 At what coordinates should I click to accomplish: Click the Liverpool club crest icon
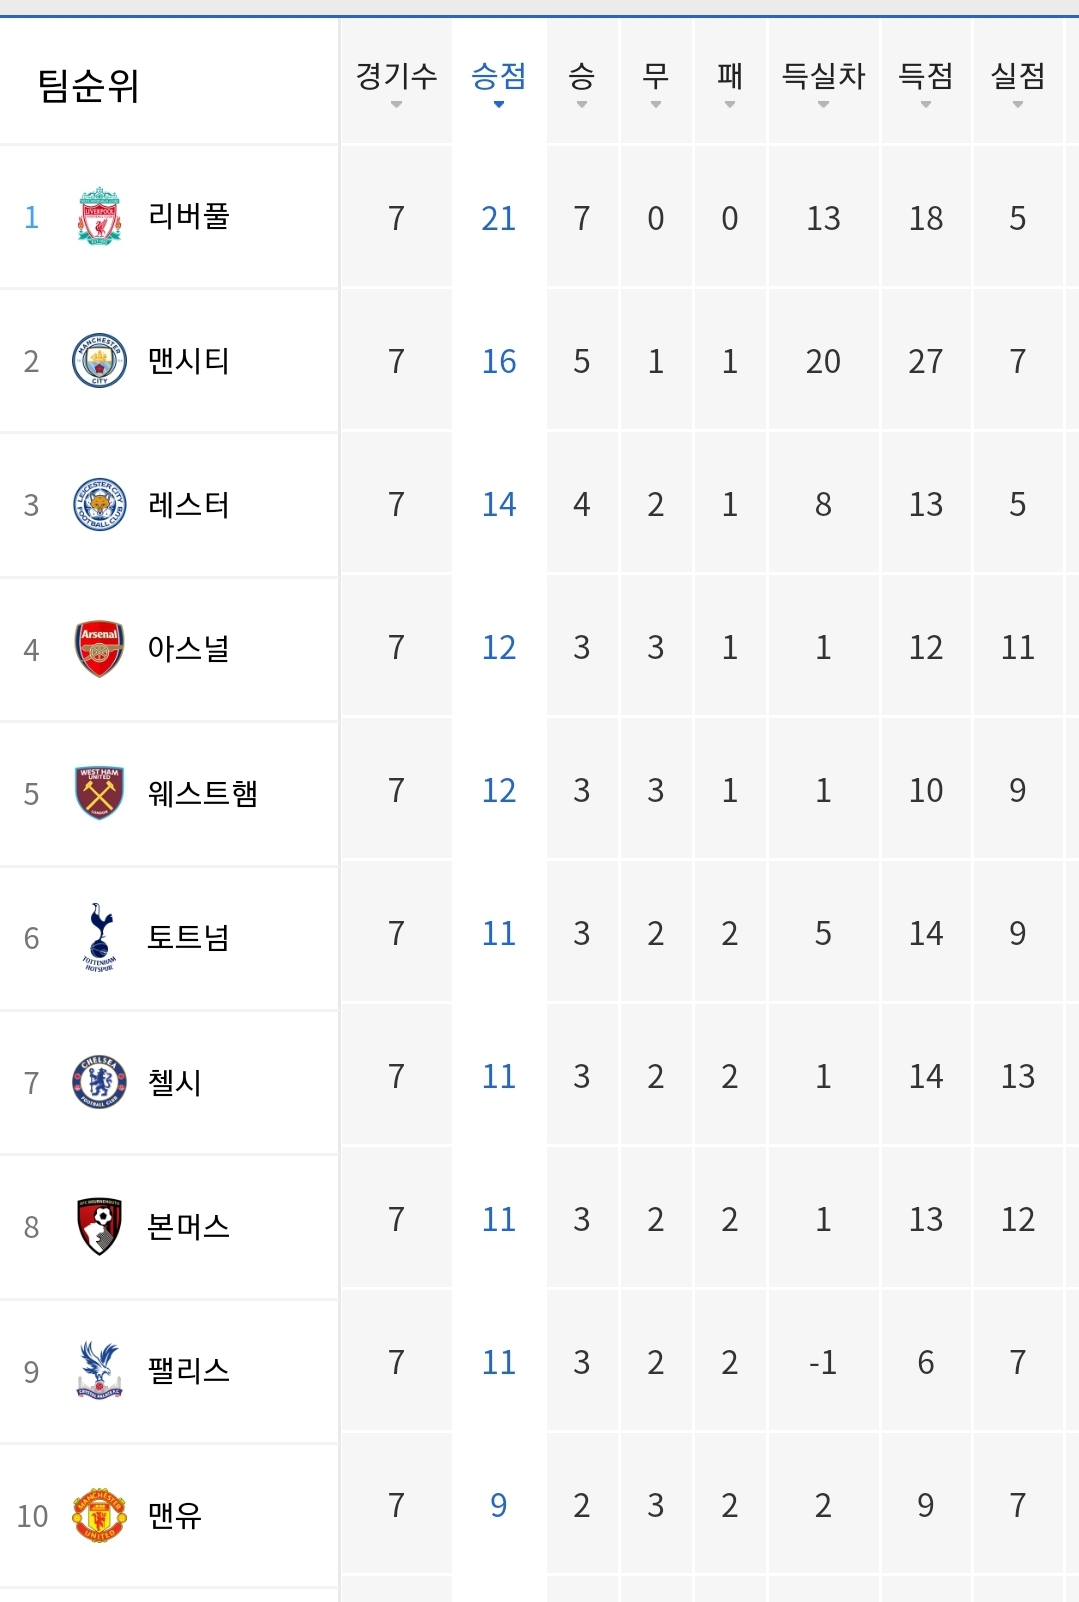click(x=99, y=216)
